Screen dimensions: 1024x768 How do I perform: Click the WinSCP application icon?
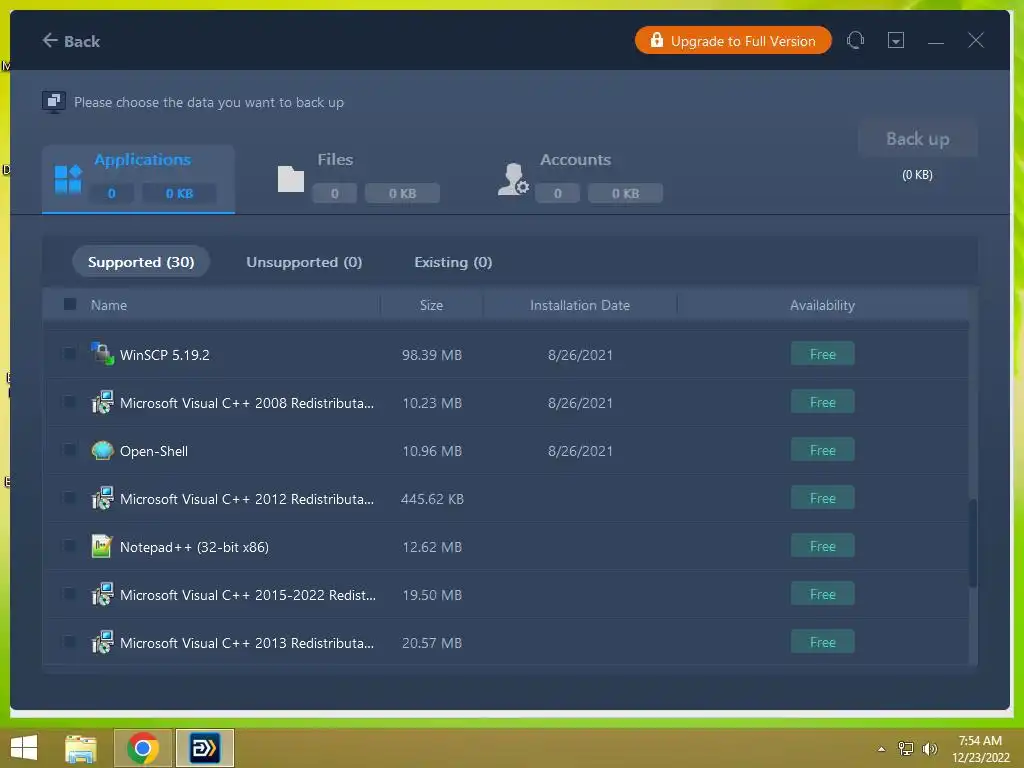point(103,354)
